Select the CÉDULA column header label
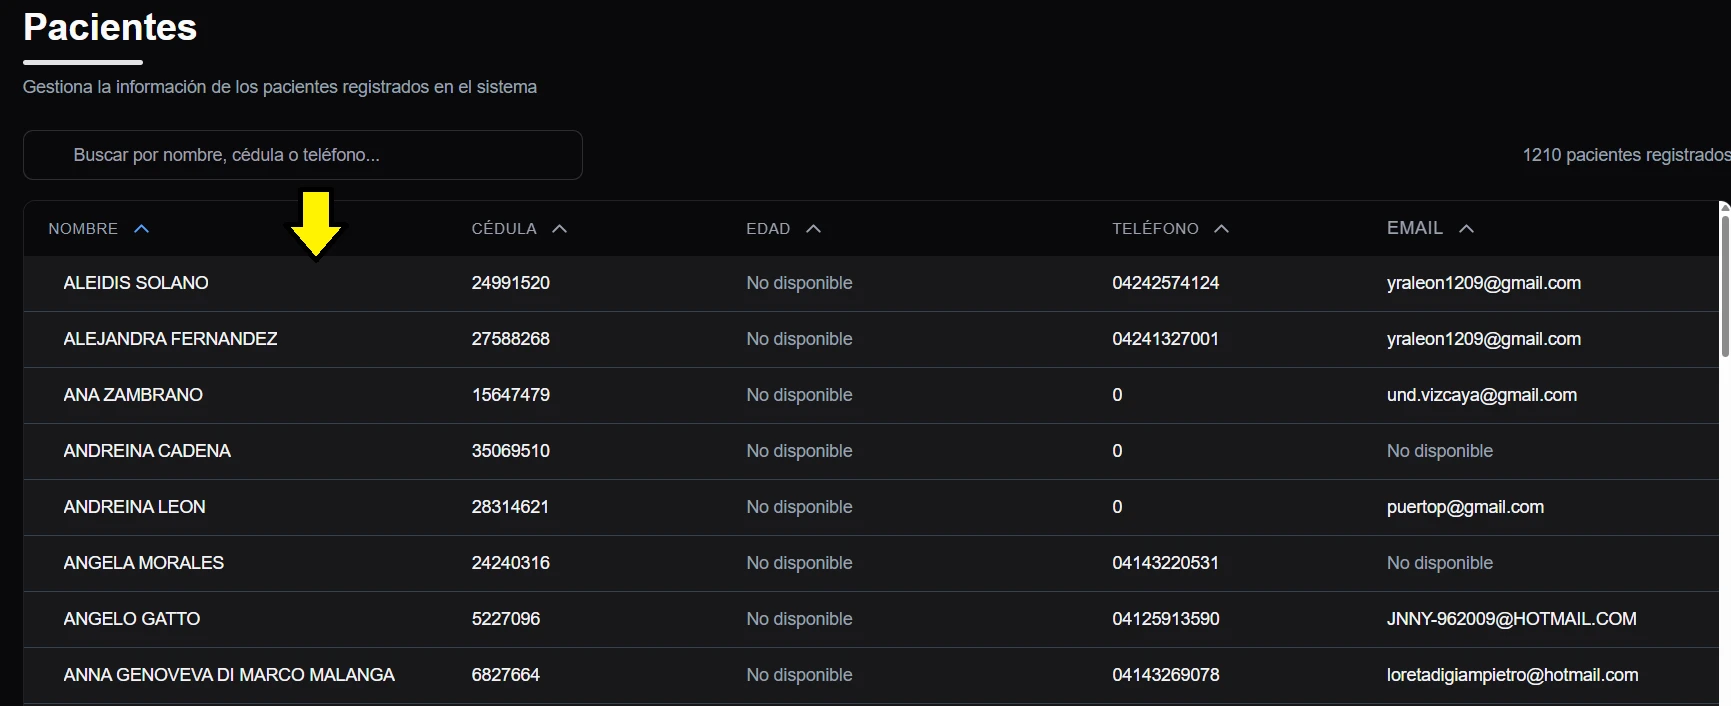Screen dimensions: 1731x706 pyautogui.click(x=504, y=229)
